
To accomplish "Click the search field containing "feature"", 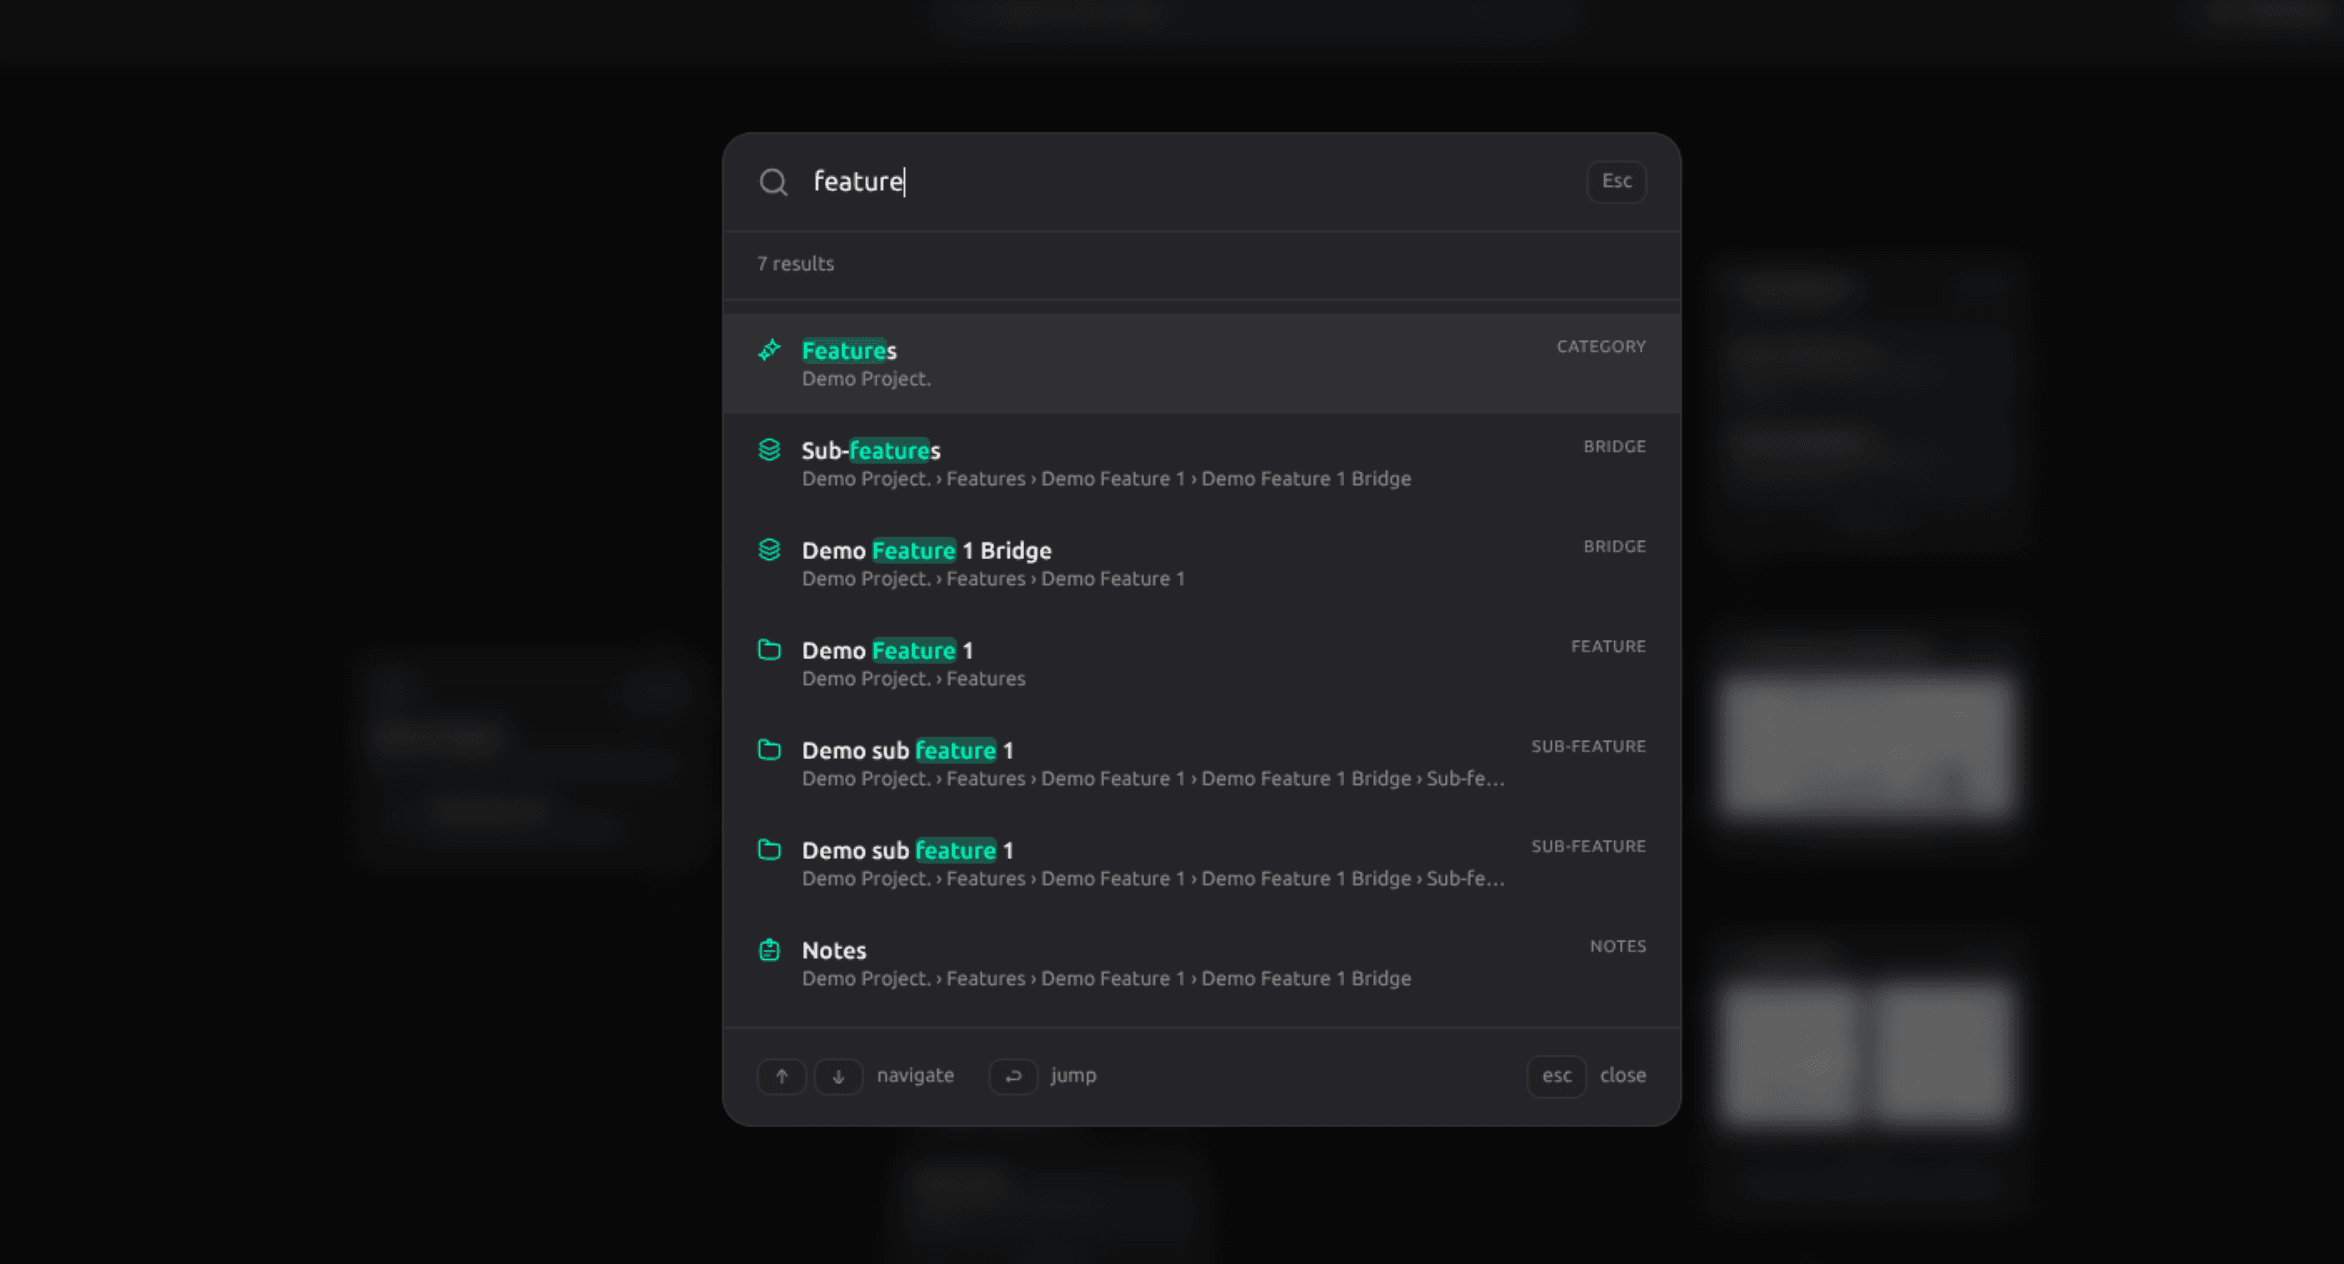I will coord(1190,181).
